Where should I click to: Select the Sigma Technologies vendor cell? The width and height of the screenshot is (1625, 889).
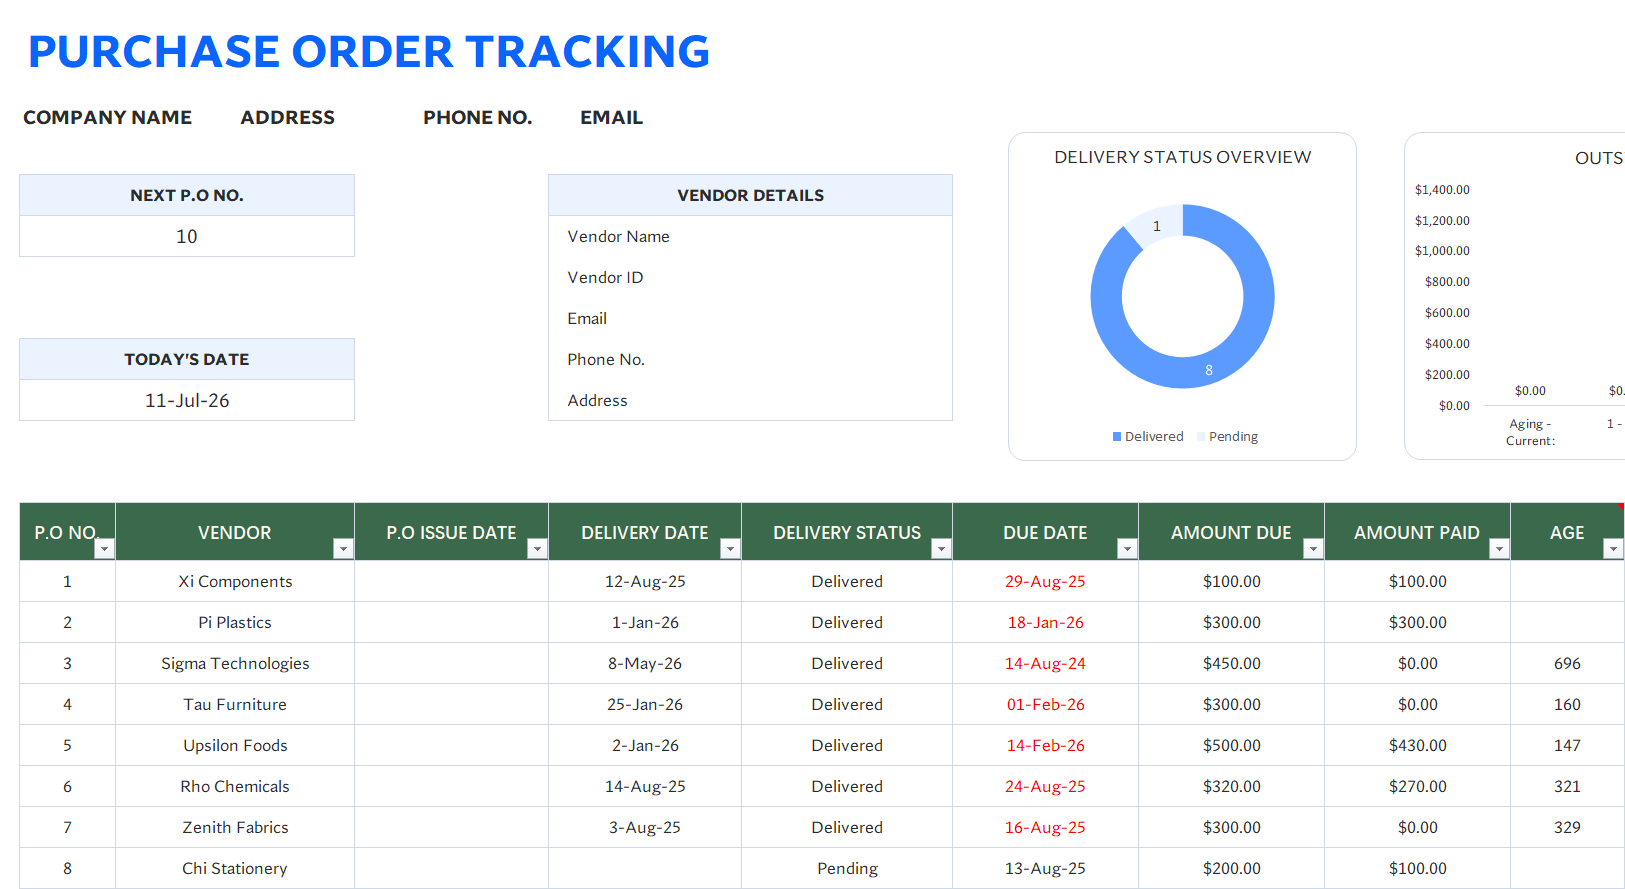click(x=235, y=663)
